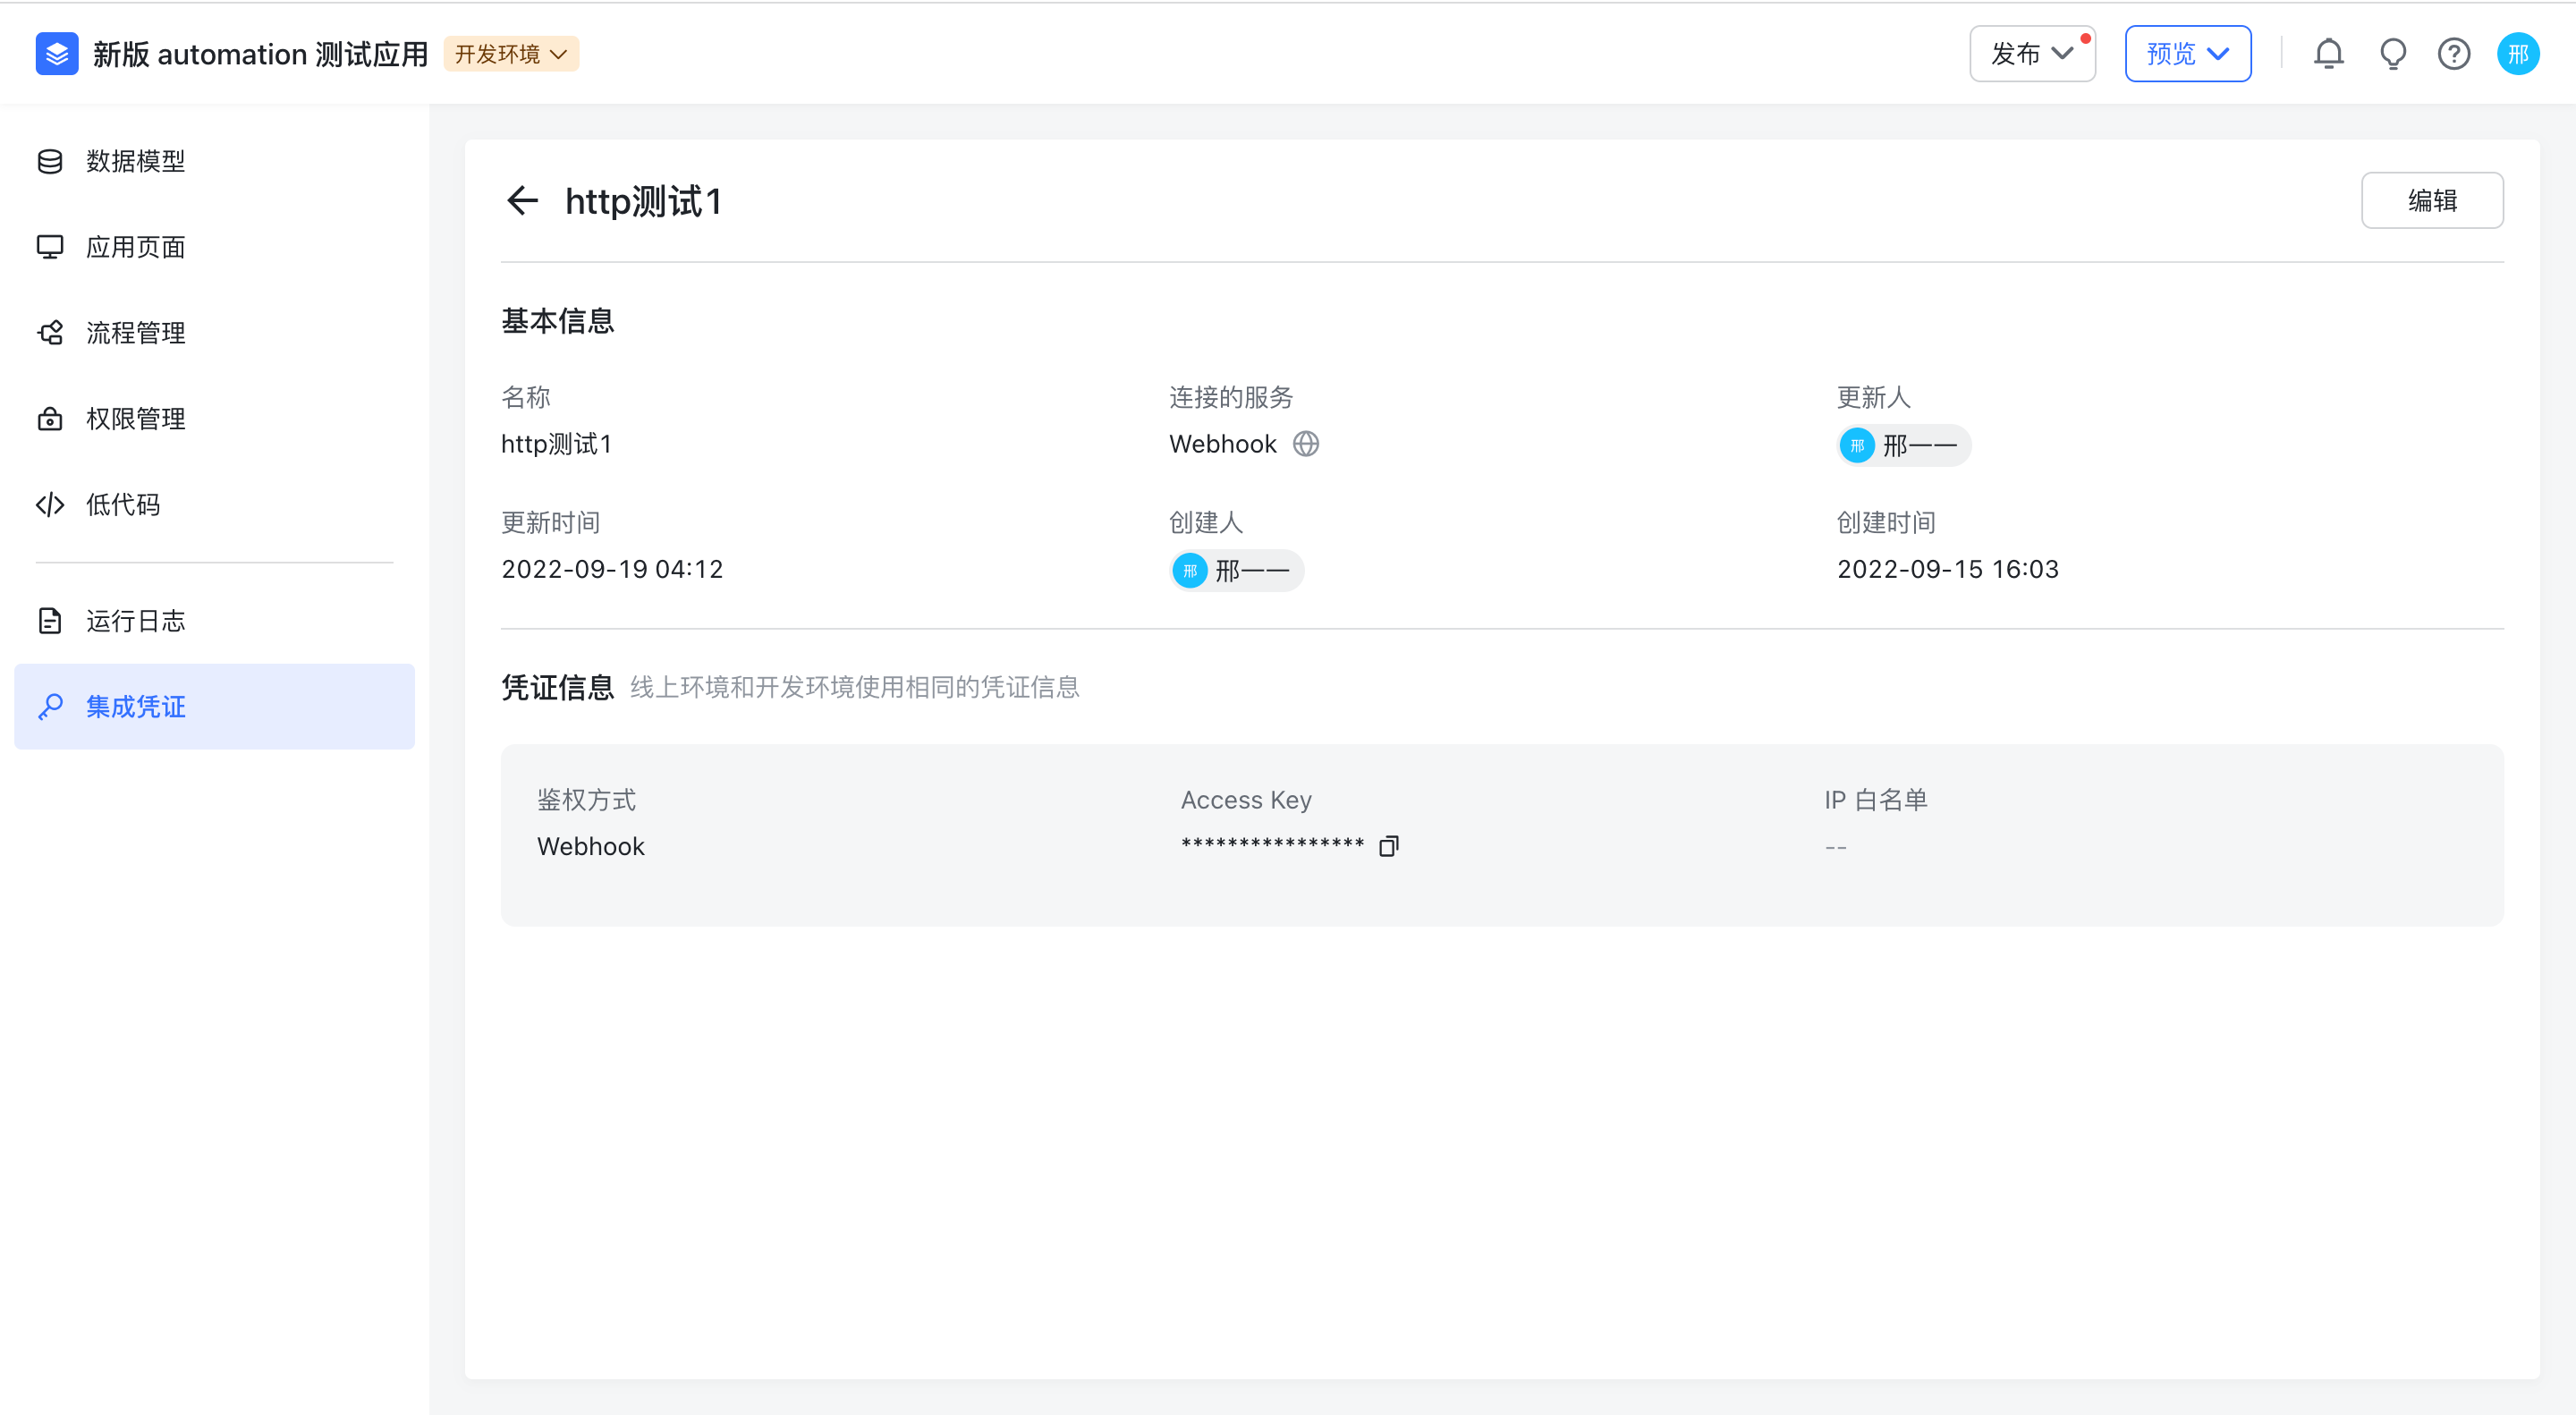Open the help question mark icon

pyautogui.click(x=2454, y=54)
